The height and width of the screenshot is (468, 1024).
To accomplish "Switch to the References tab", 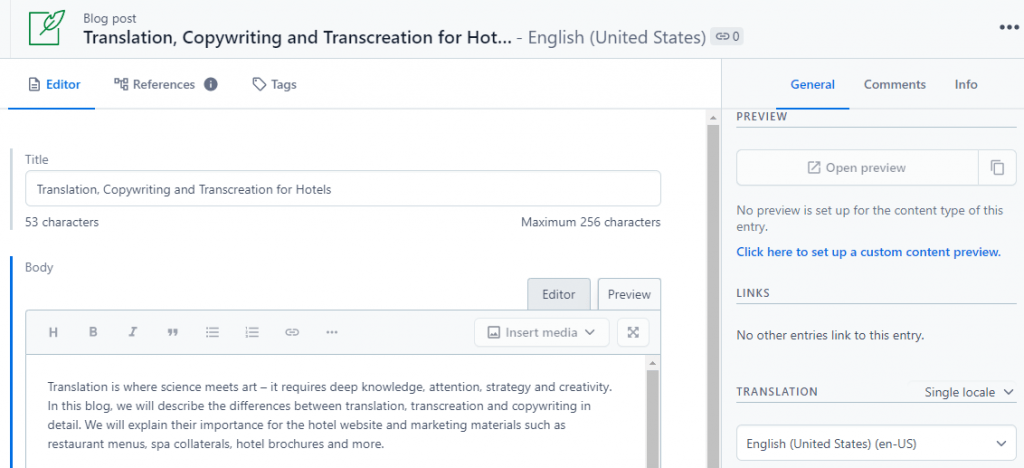I will click(x=165, y=85).
